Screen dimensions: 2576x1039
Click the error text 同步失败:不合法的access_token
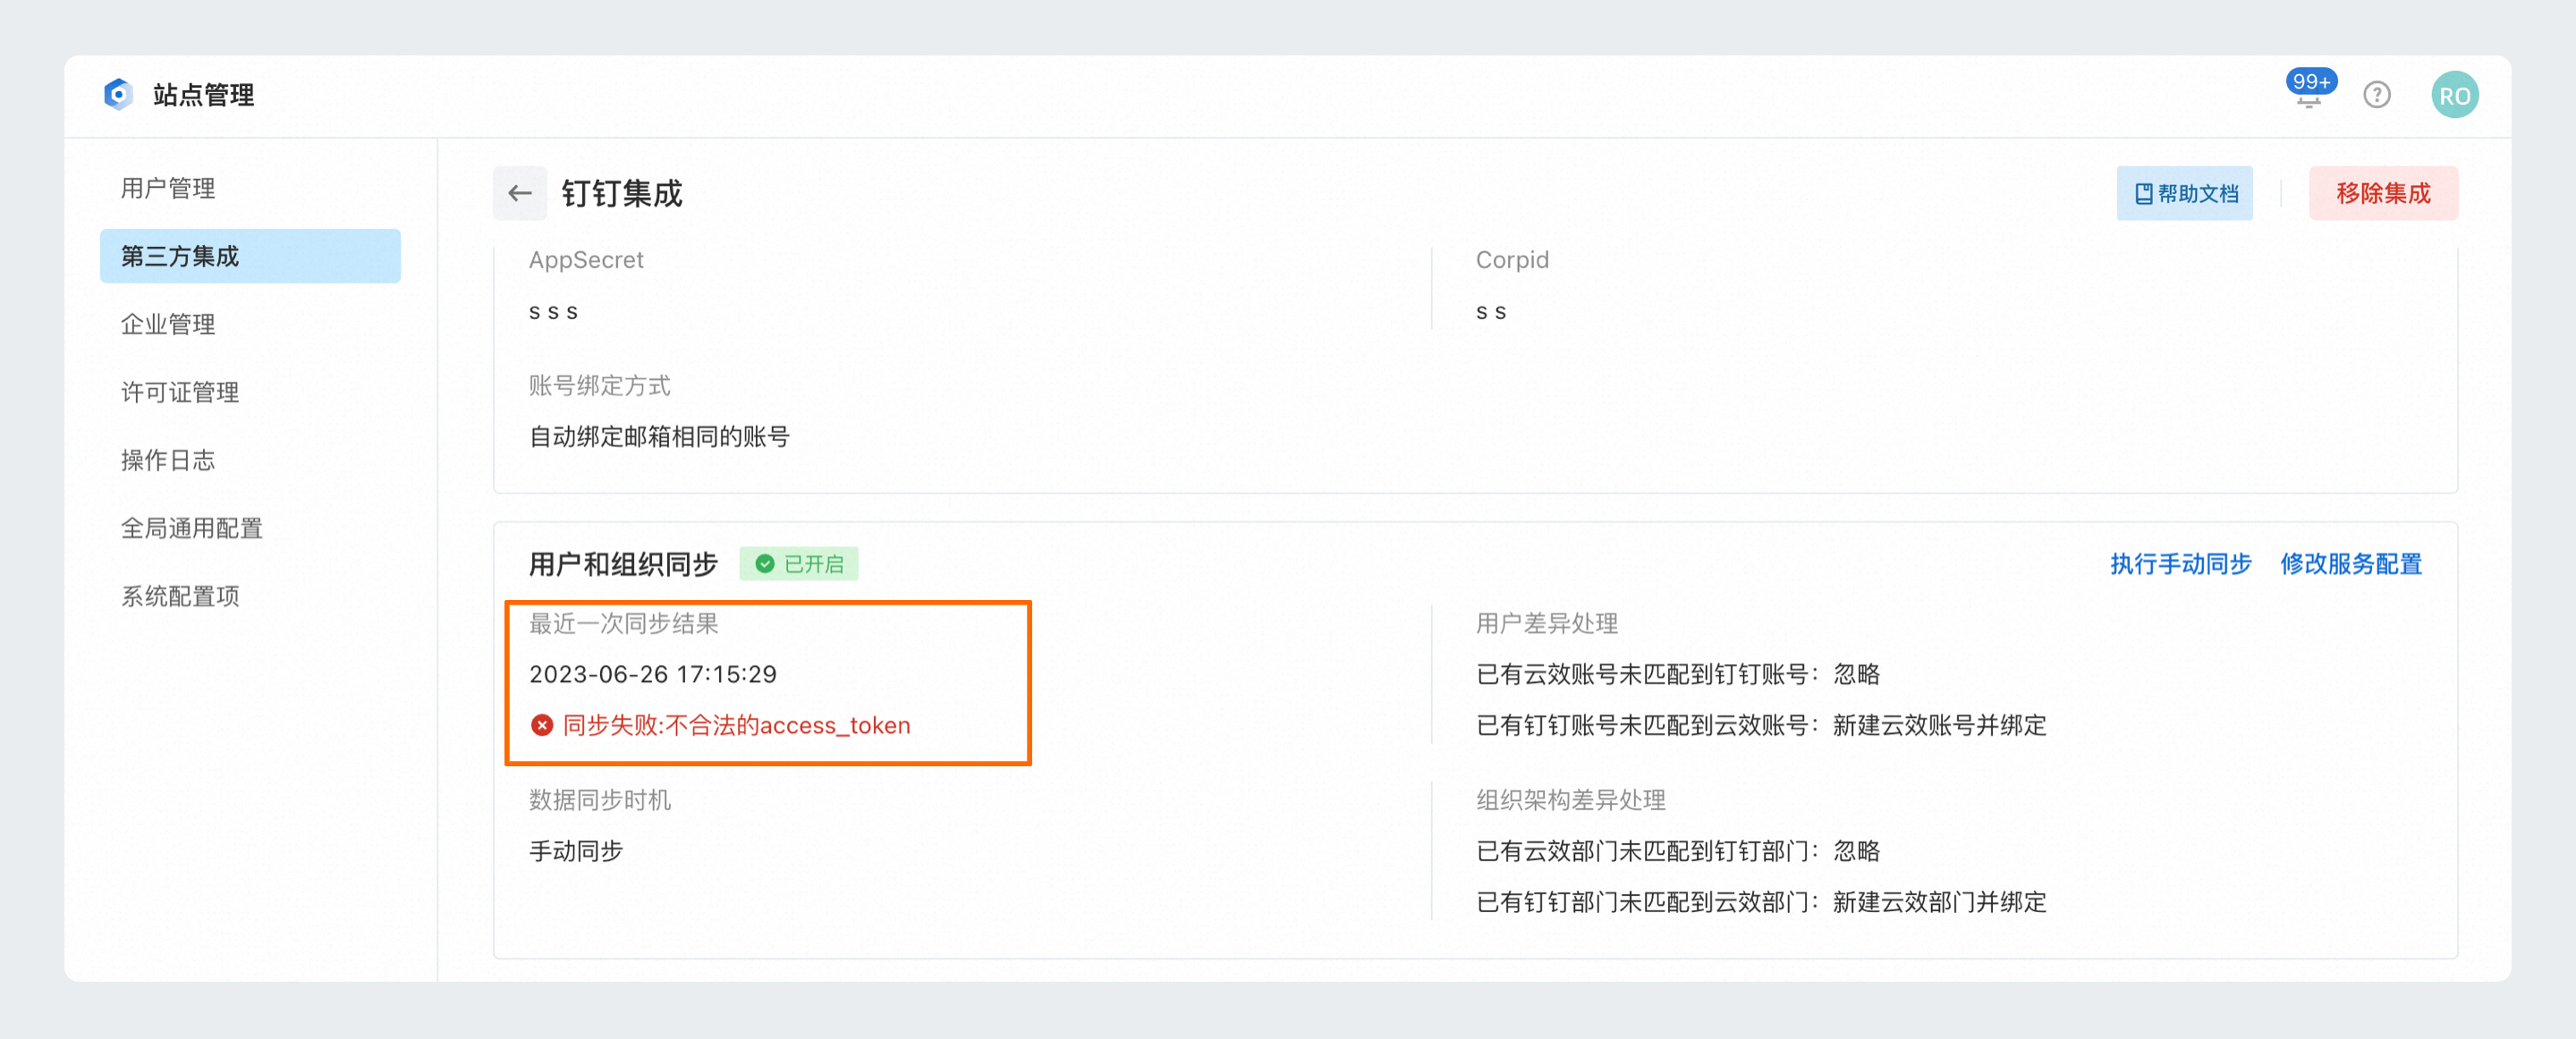tap(736, 725)
